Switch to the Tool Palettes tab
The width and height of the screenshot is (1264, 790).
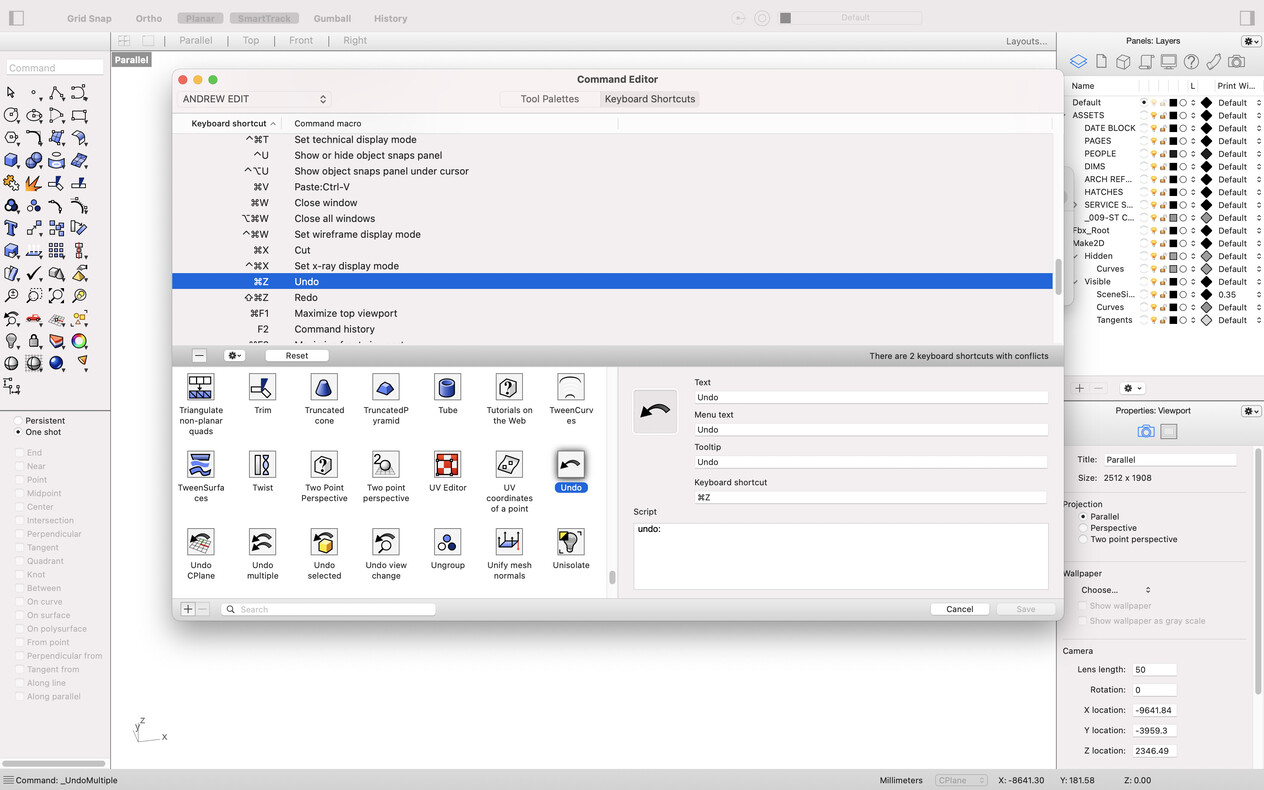click(549, 99)
